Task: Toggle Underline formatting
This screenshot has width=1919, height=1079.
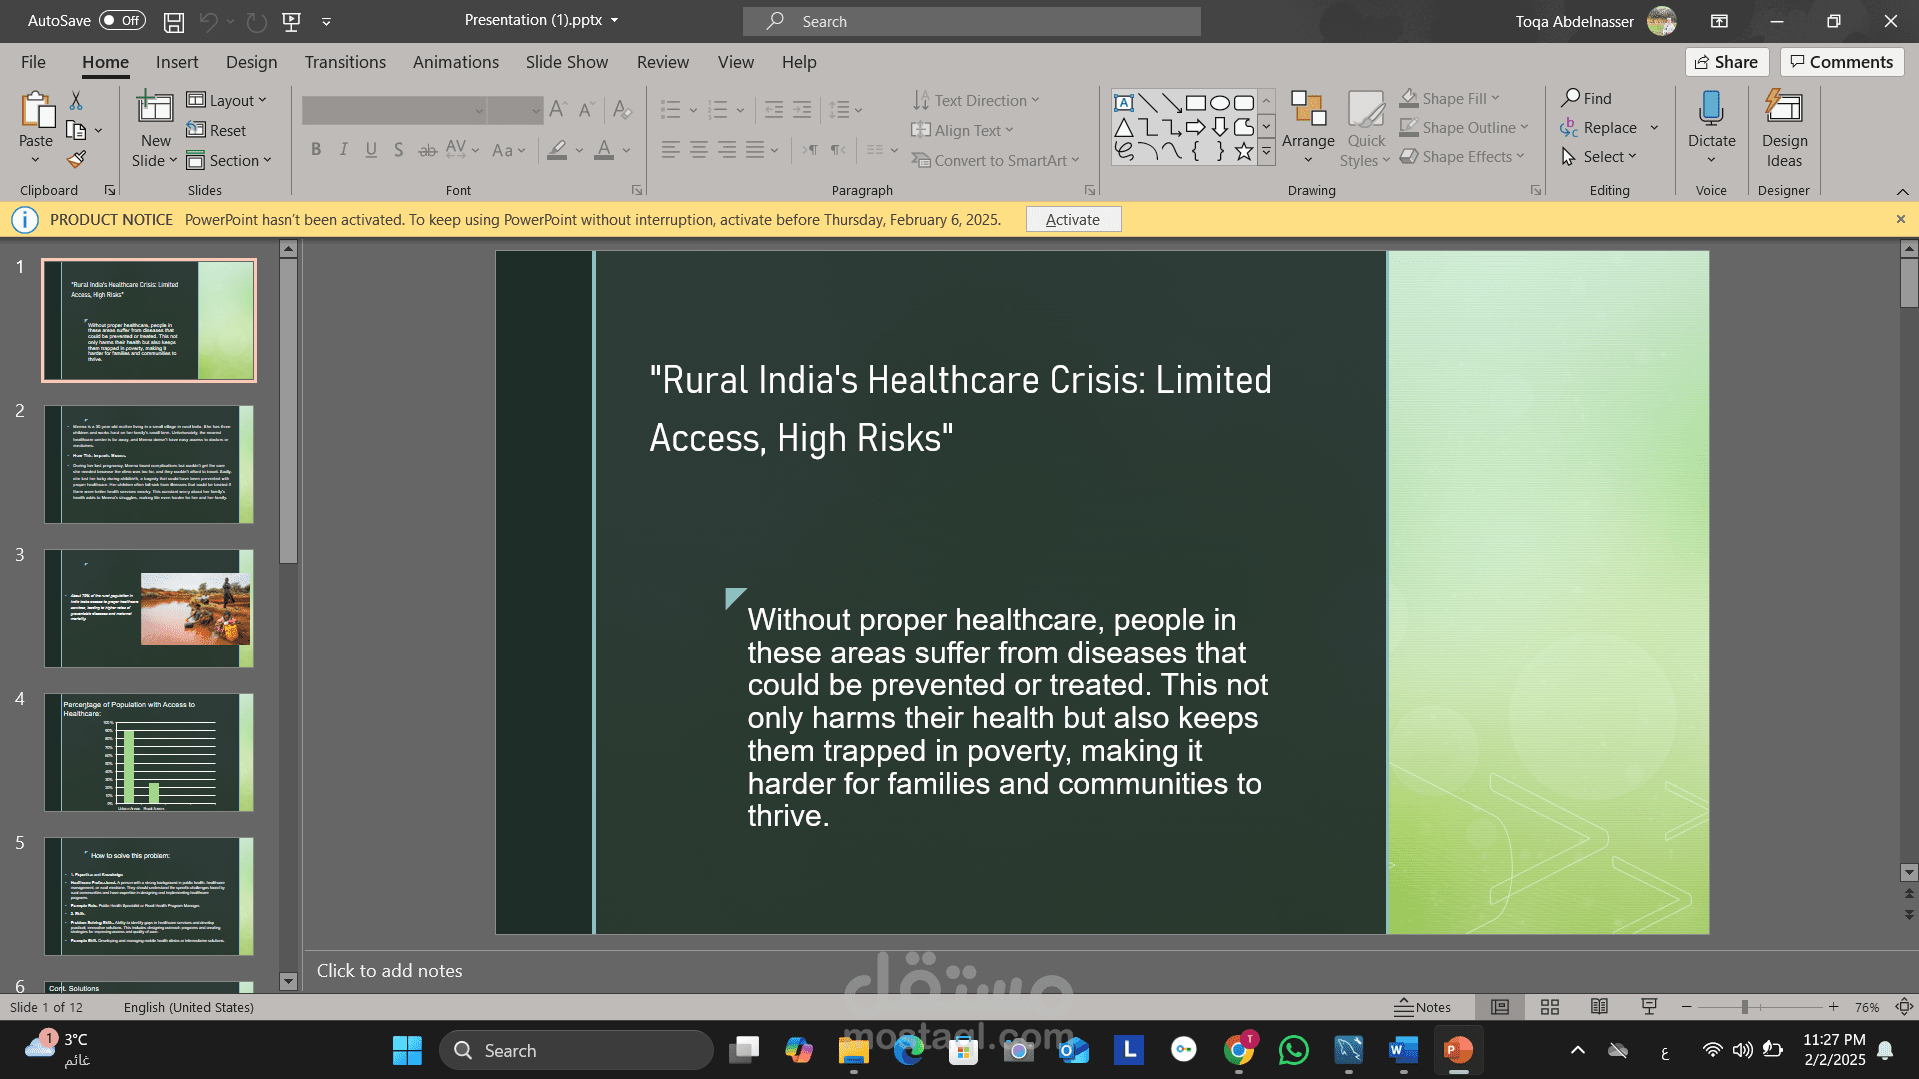Action: pos(371,150)
